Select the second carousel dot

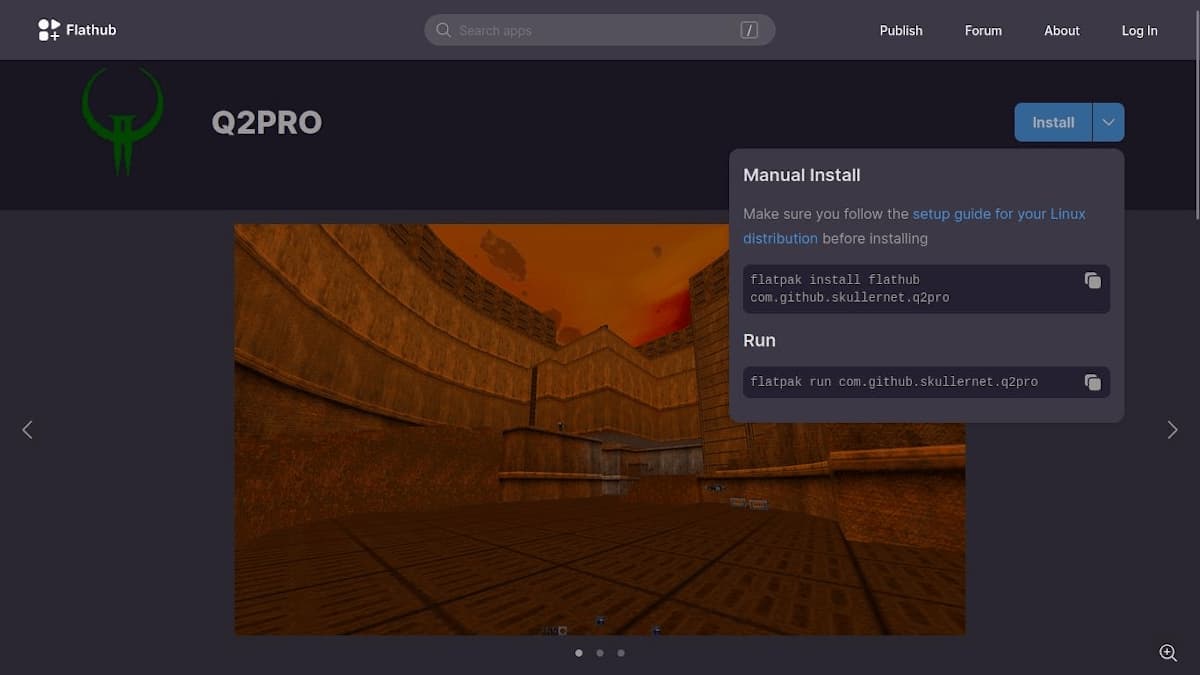[599, 653]
